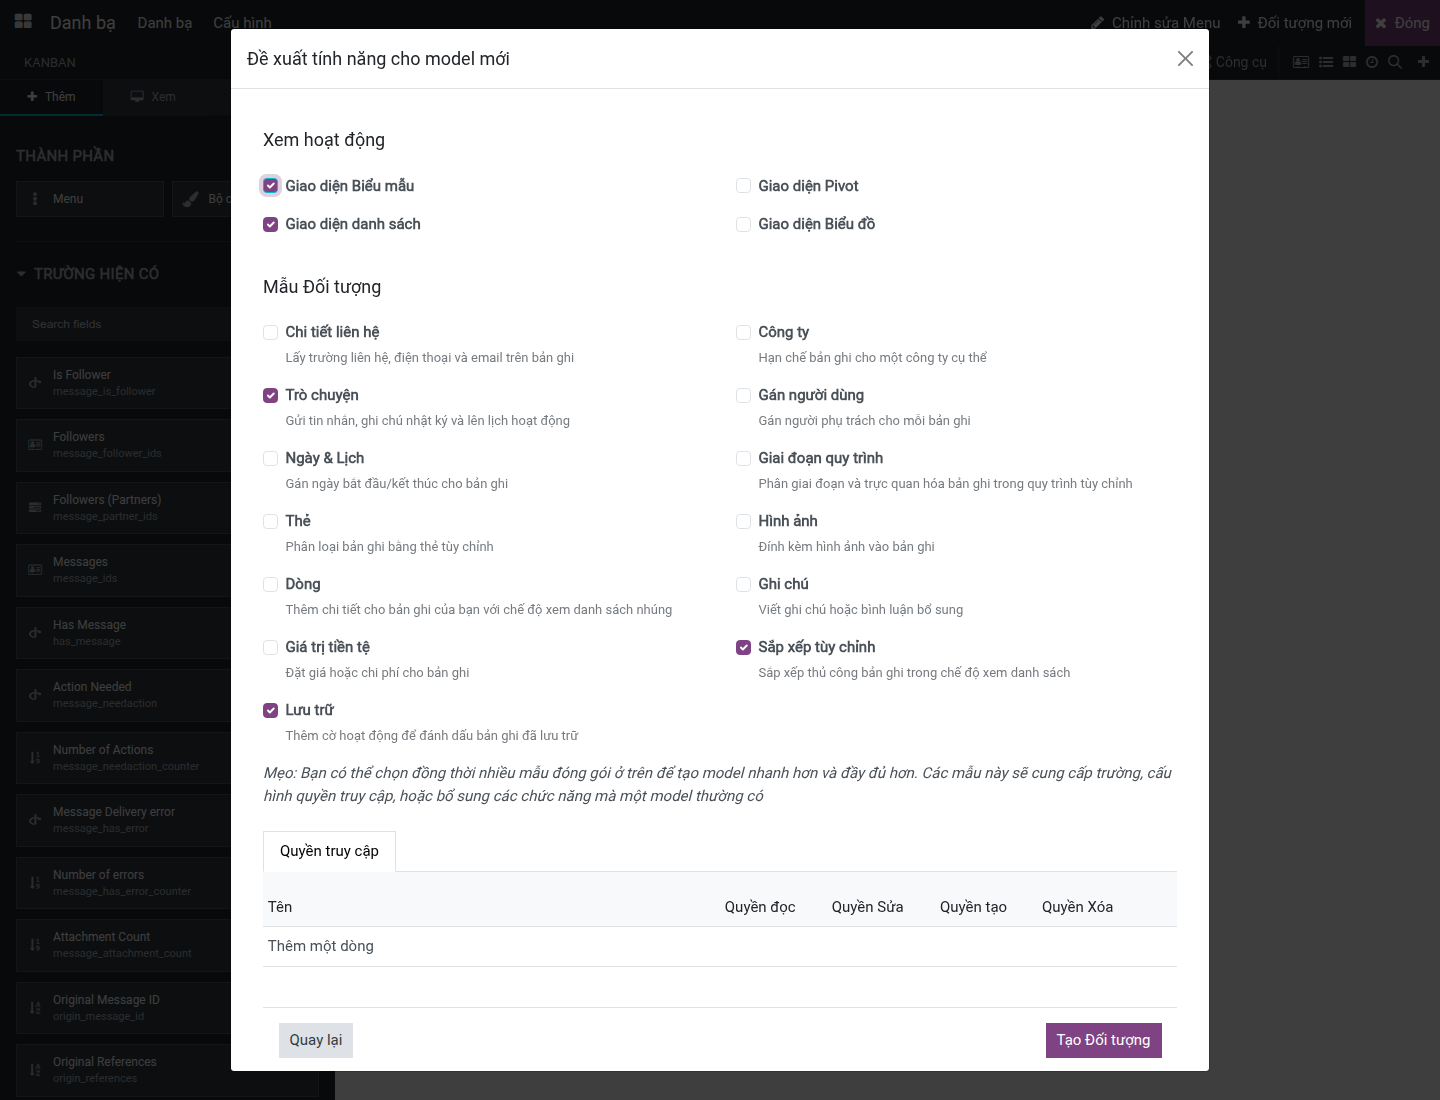1440x1100 pixels.
Task: Click the Quay lại button
Action: pos(316,1040)
